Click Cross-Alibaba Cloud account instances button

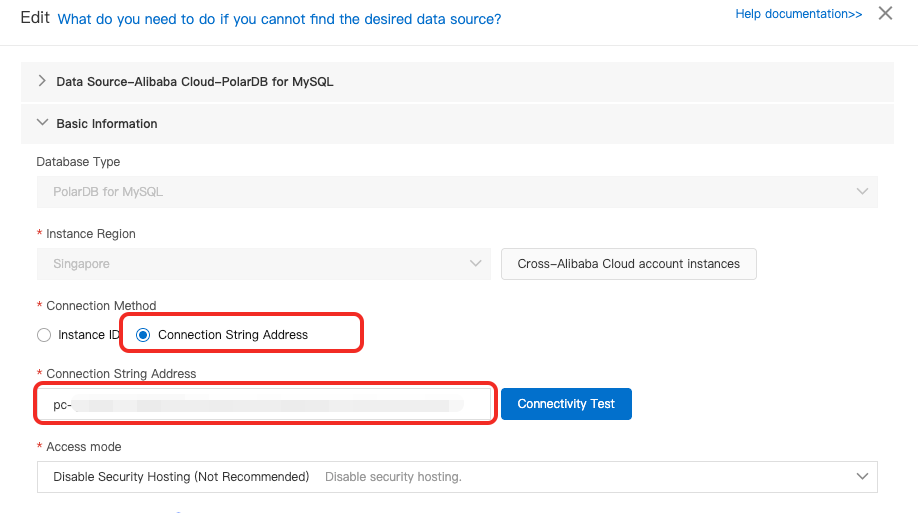628,264
